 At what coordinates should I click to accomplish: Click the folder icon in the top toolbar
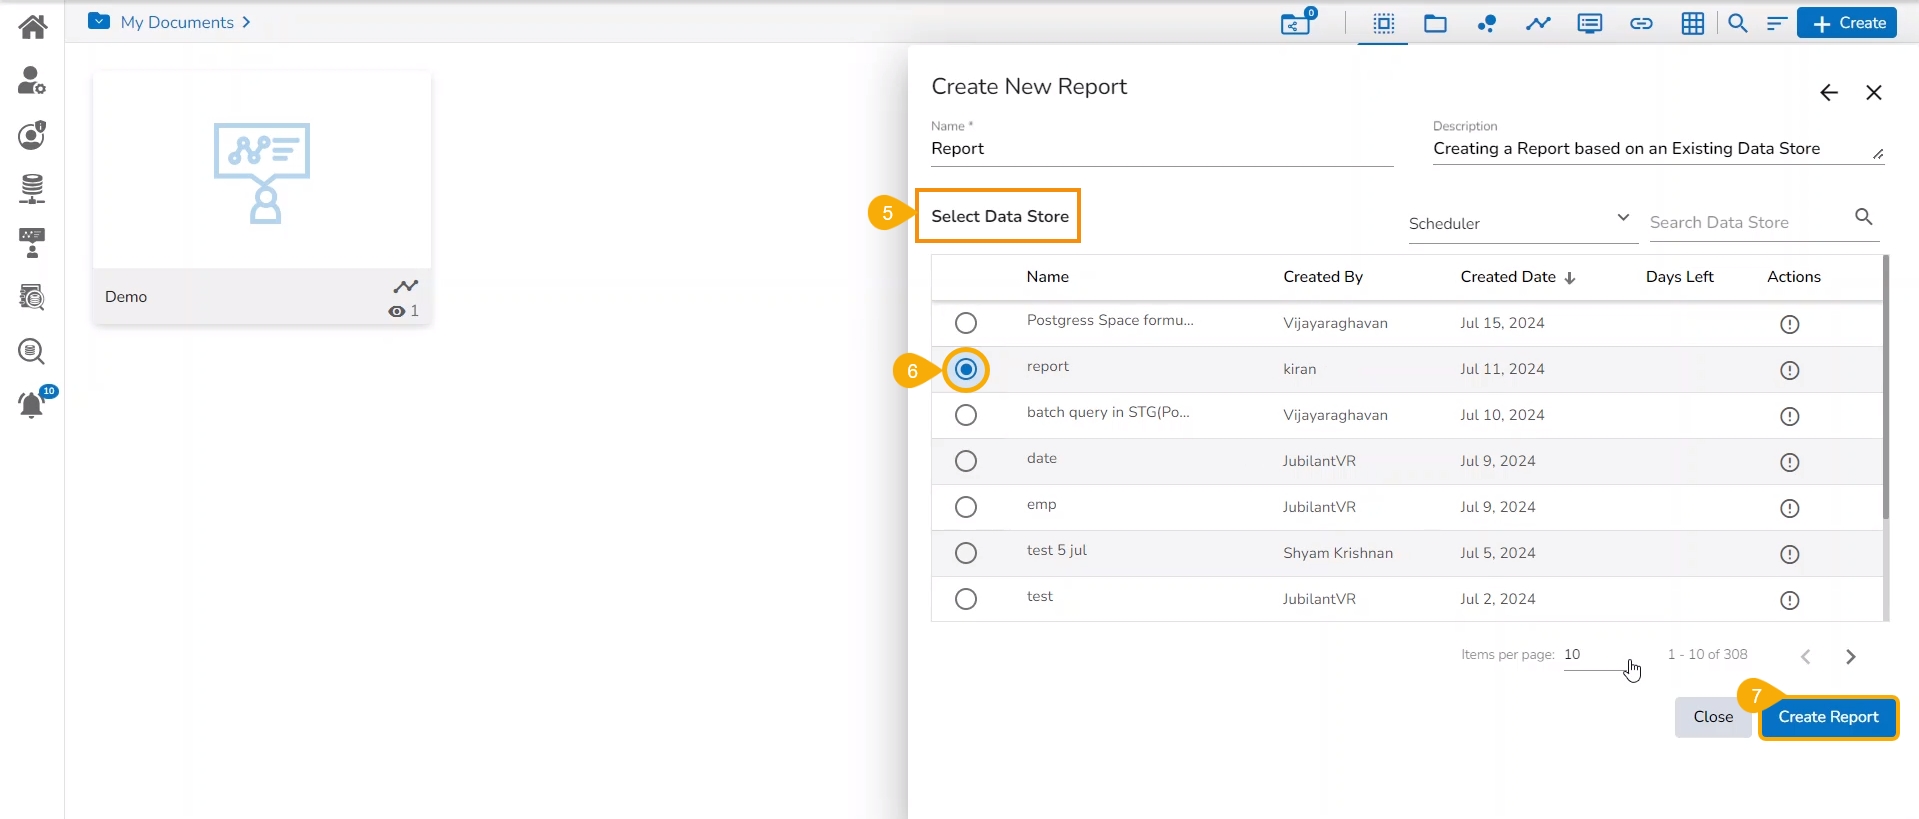point(1435,24)
